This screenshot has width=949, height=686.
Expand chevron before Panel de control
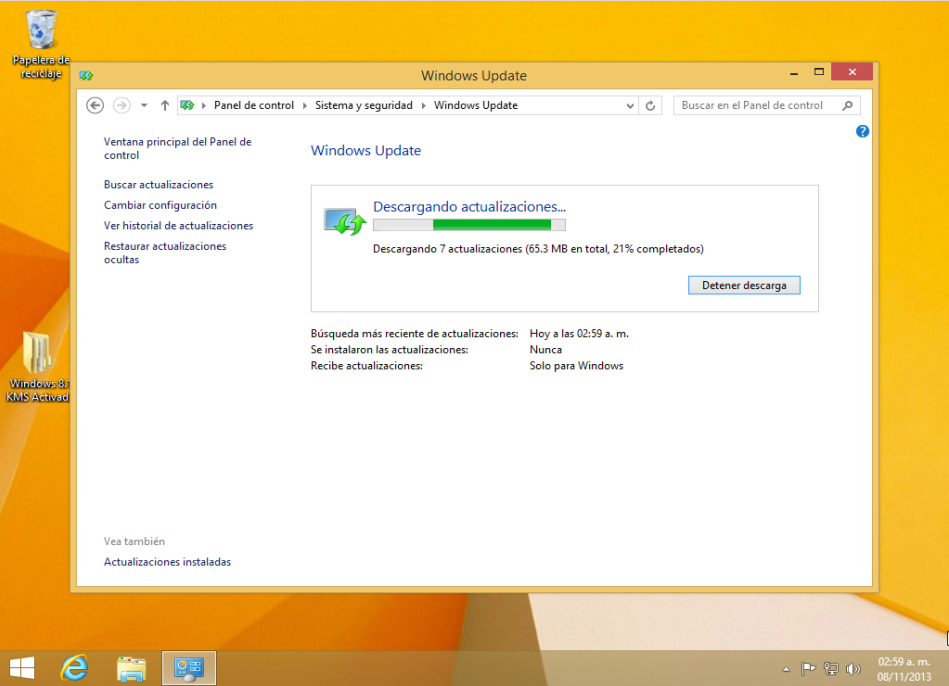(x=204, y=105)
